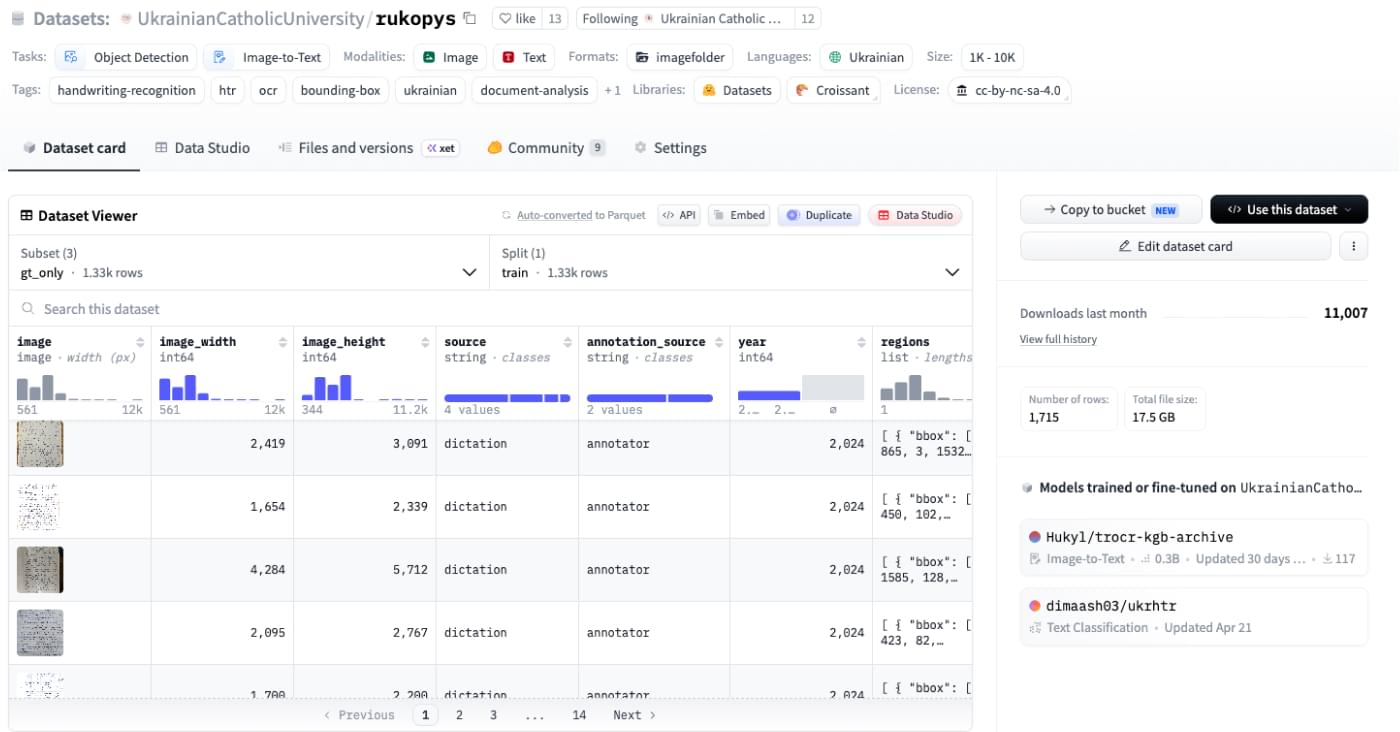Select the Object Detection task tag
1400x732 pixels.
pos(125,57)
